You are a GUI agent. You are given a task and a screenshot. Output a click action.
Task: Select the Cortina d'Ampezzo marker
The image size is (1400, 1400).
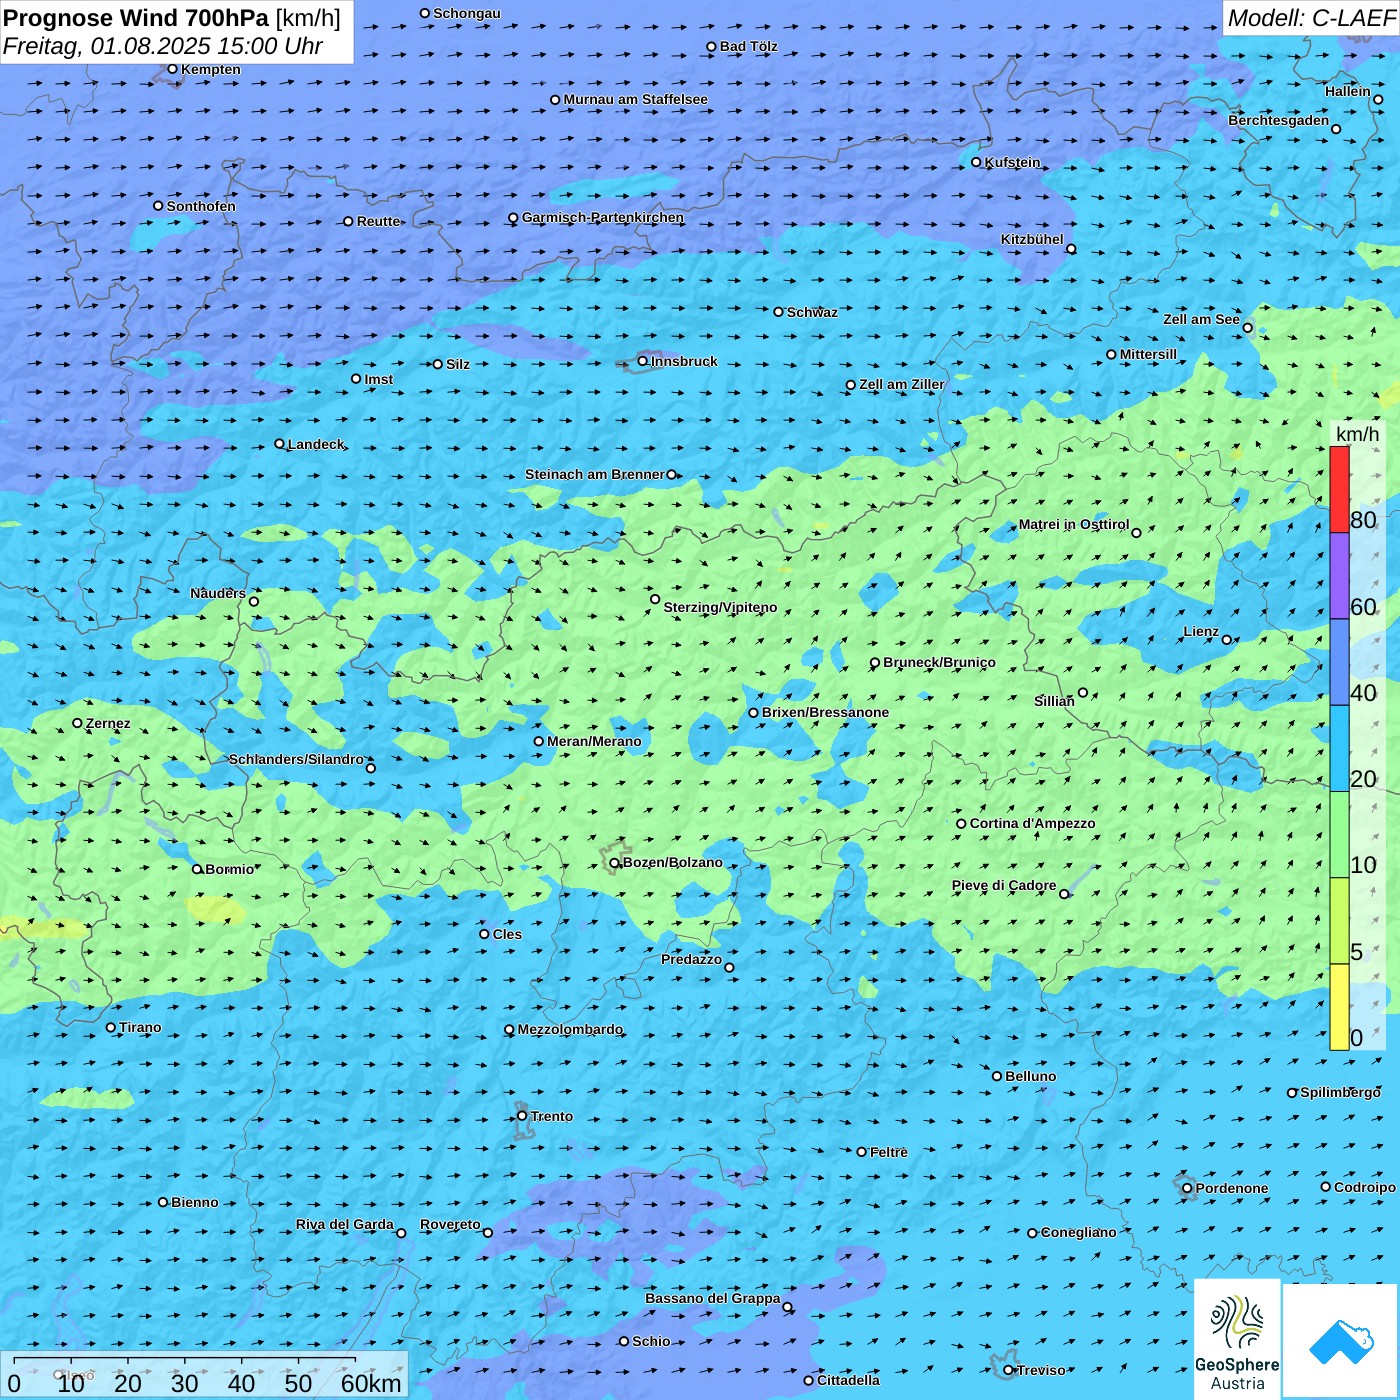tap(961, 824)
